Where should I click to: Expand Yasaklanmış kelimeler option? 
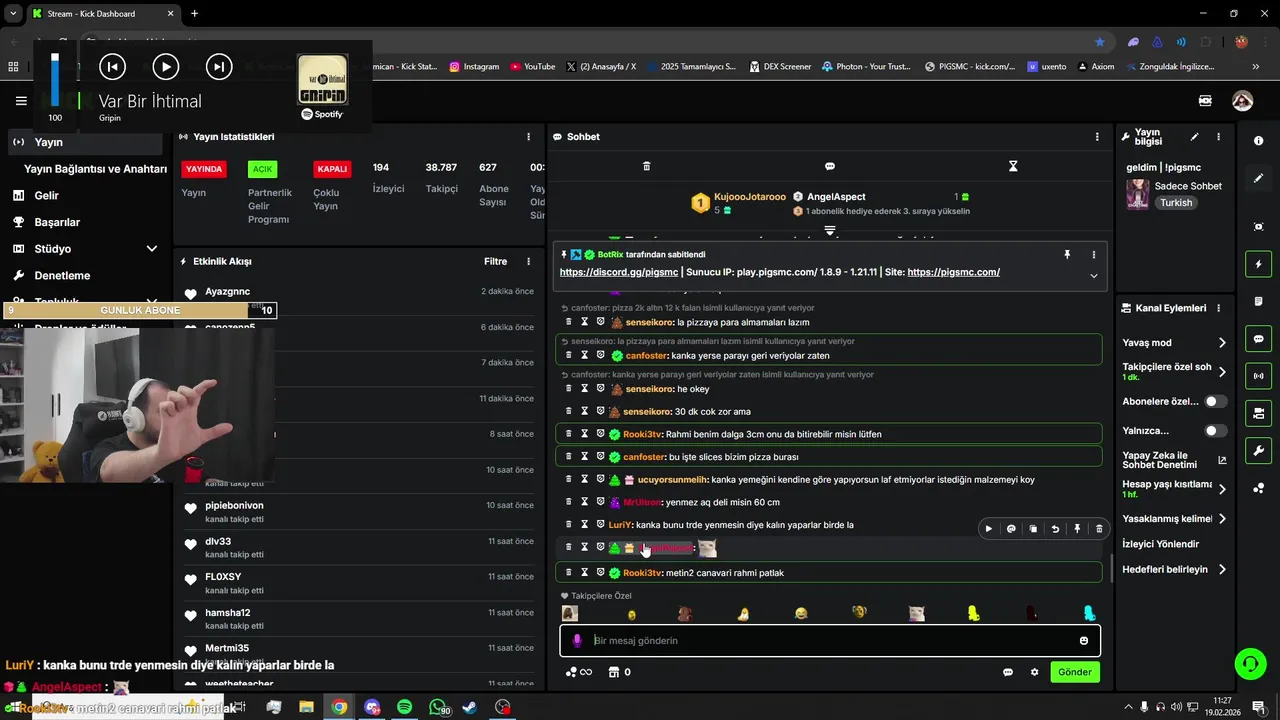point(1222,519)
